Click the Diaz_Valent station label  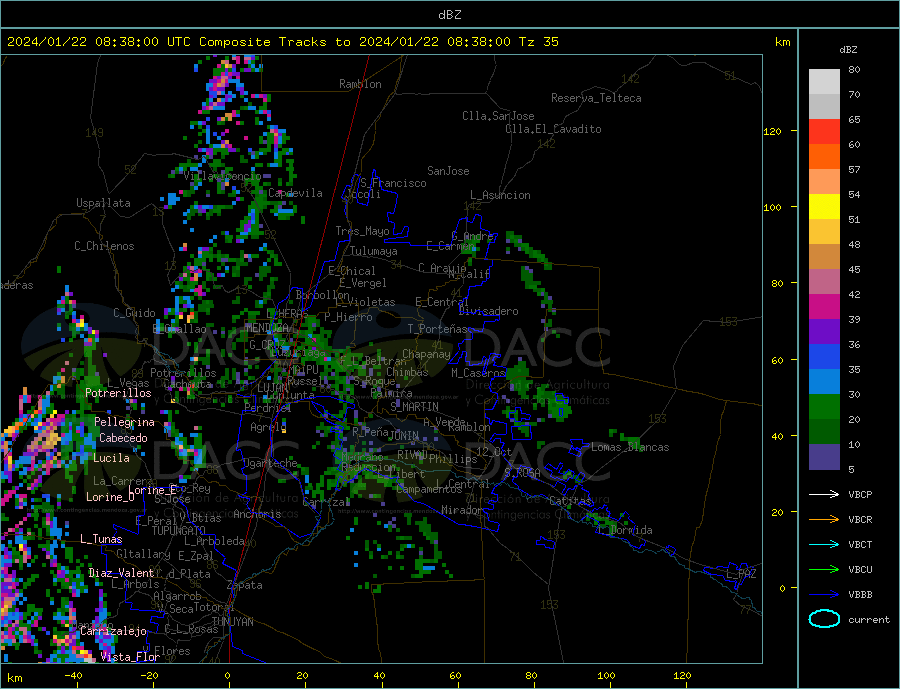click(x=121, y=573)
